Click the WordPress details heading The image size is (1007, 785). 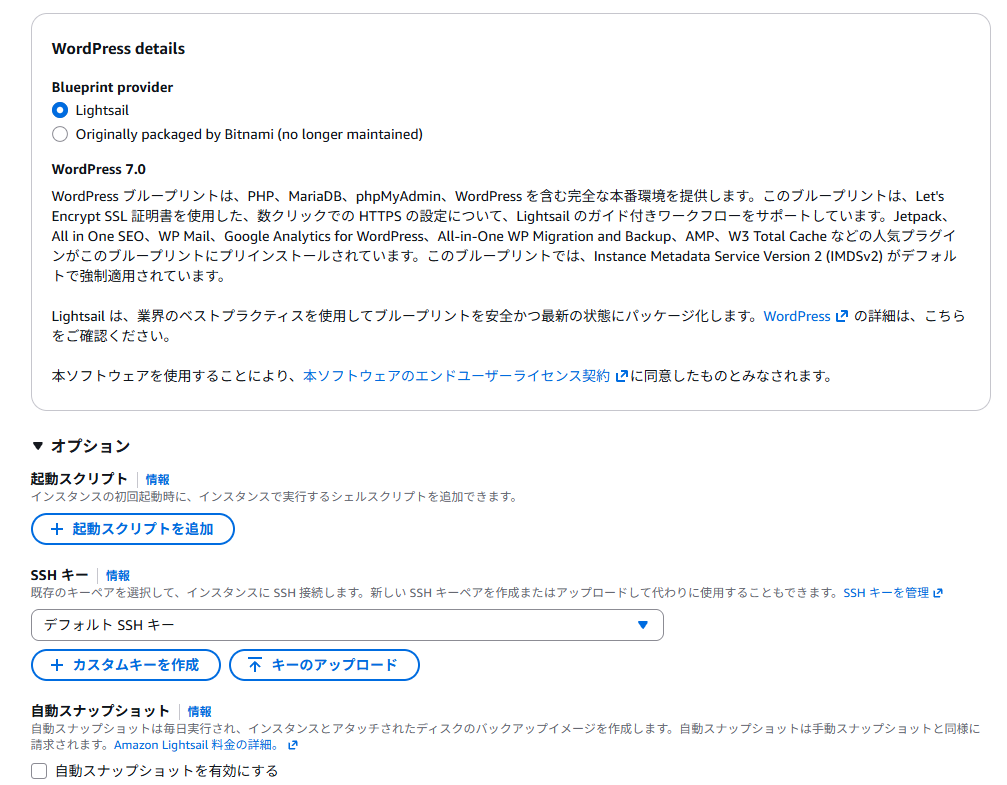[x=118, y=49]
